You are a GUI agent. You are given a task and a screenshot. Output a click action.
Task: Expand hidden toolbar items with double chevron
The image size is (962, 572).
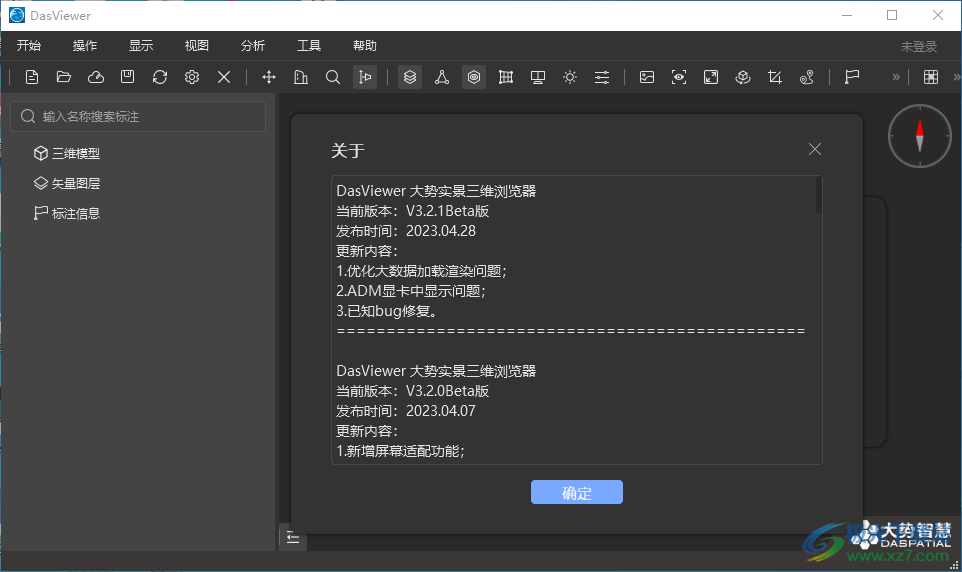coord(896,77)
